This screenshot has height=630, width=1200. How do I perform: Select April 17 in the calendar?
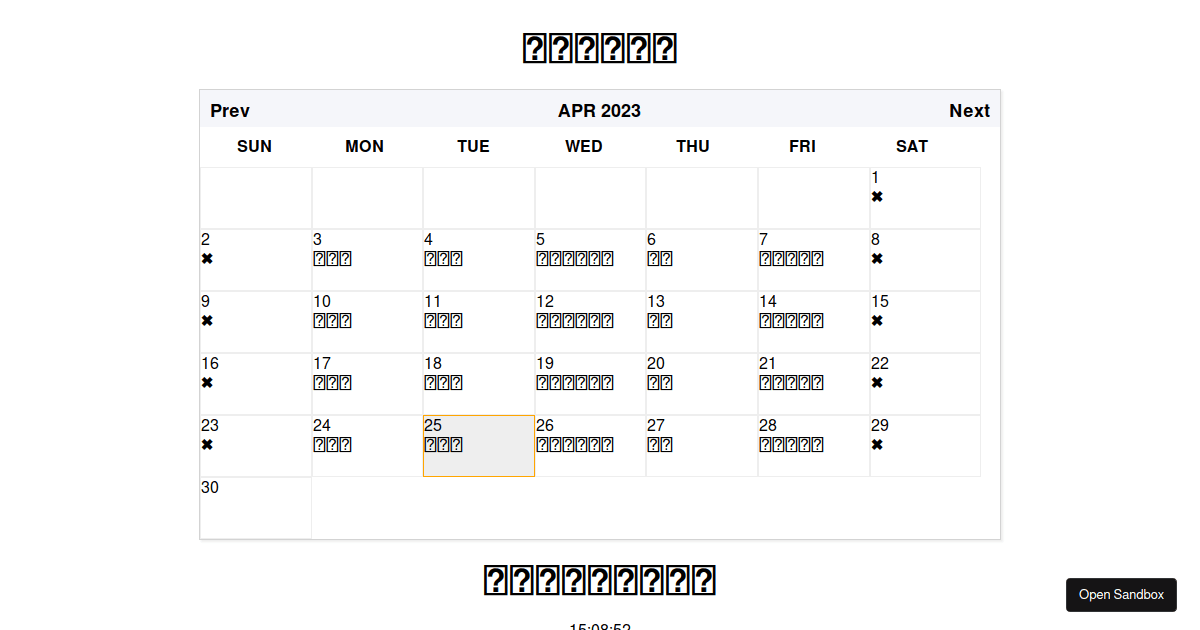pos(366,382)
